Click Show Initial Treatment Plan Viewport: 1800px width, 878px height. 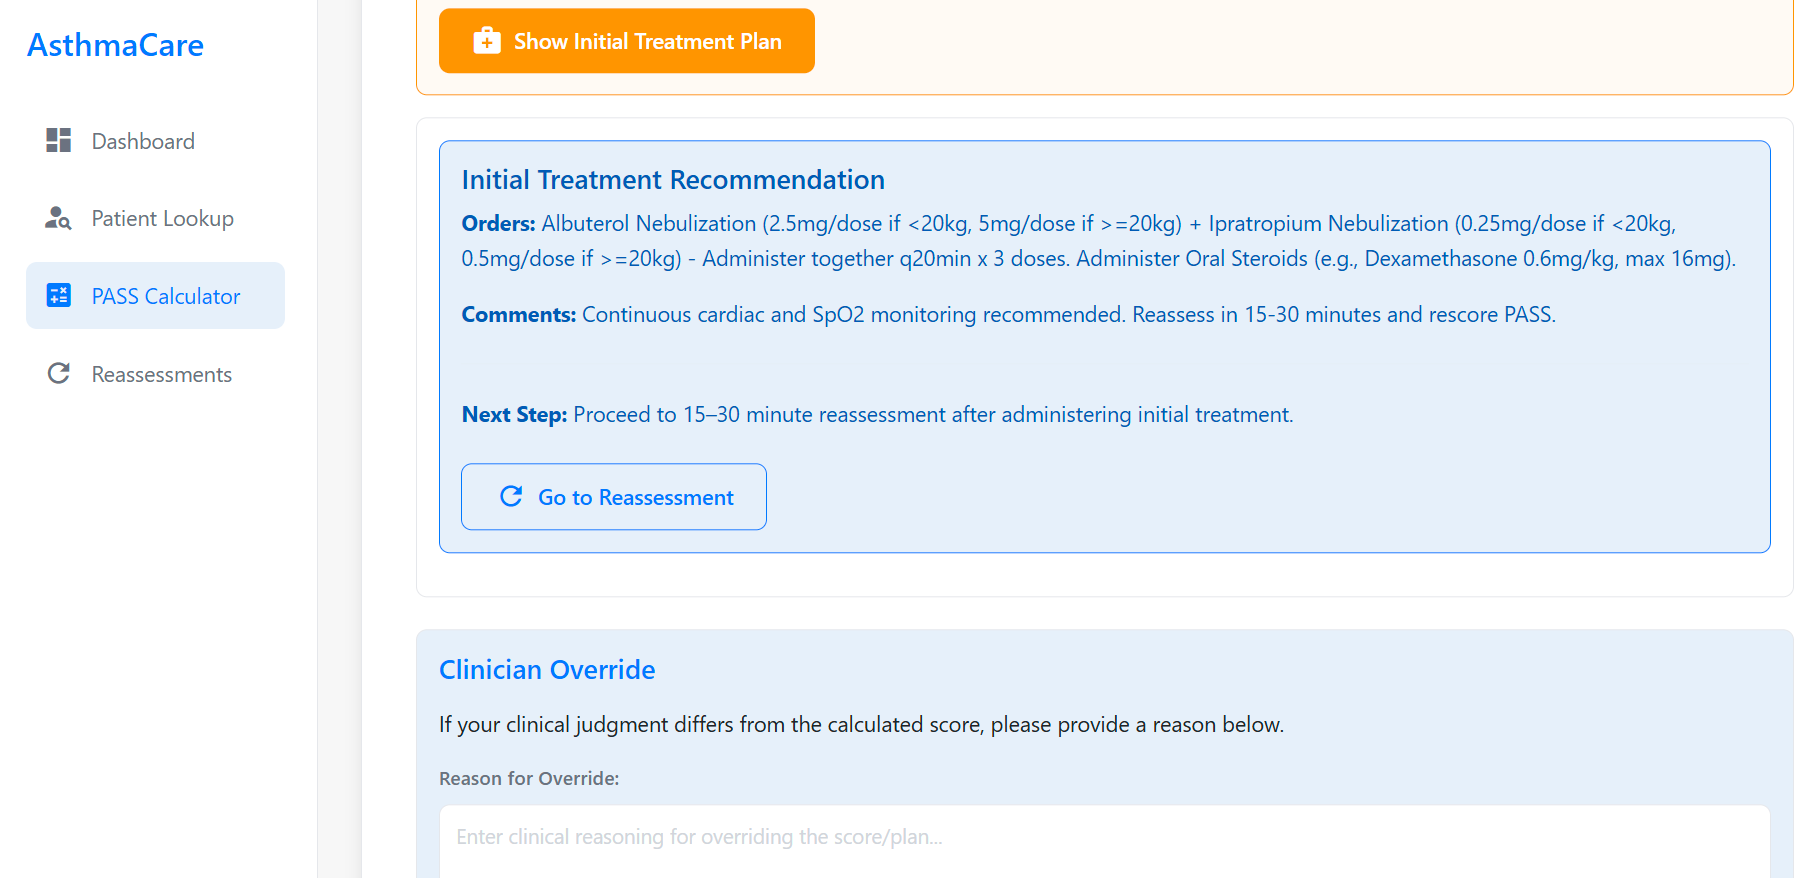(627, 41)
